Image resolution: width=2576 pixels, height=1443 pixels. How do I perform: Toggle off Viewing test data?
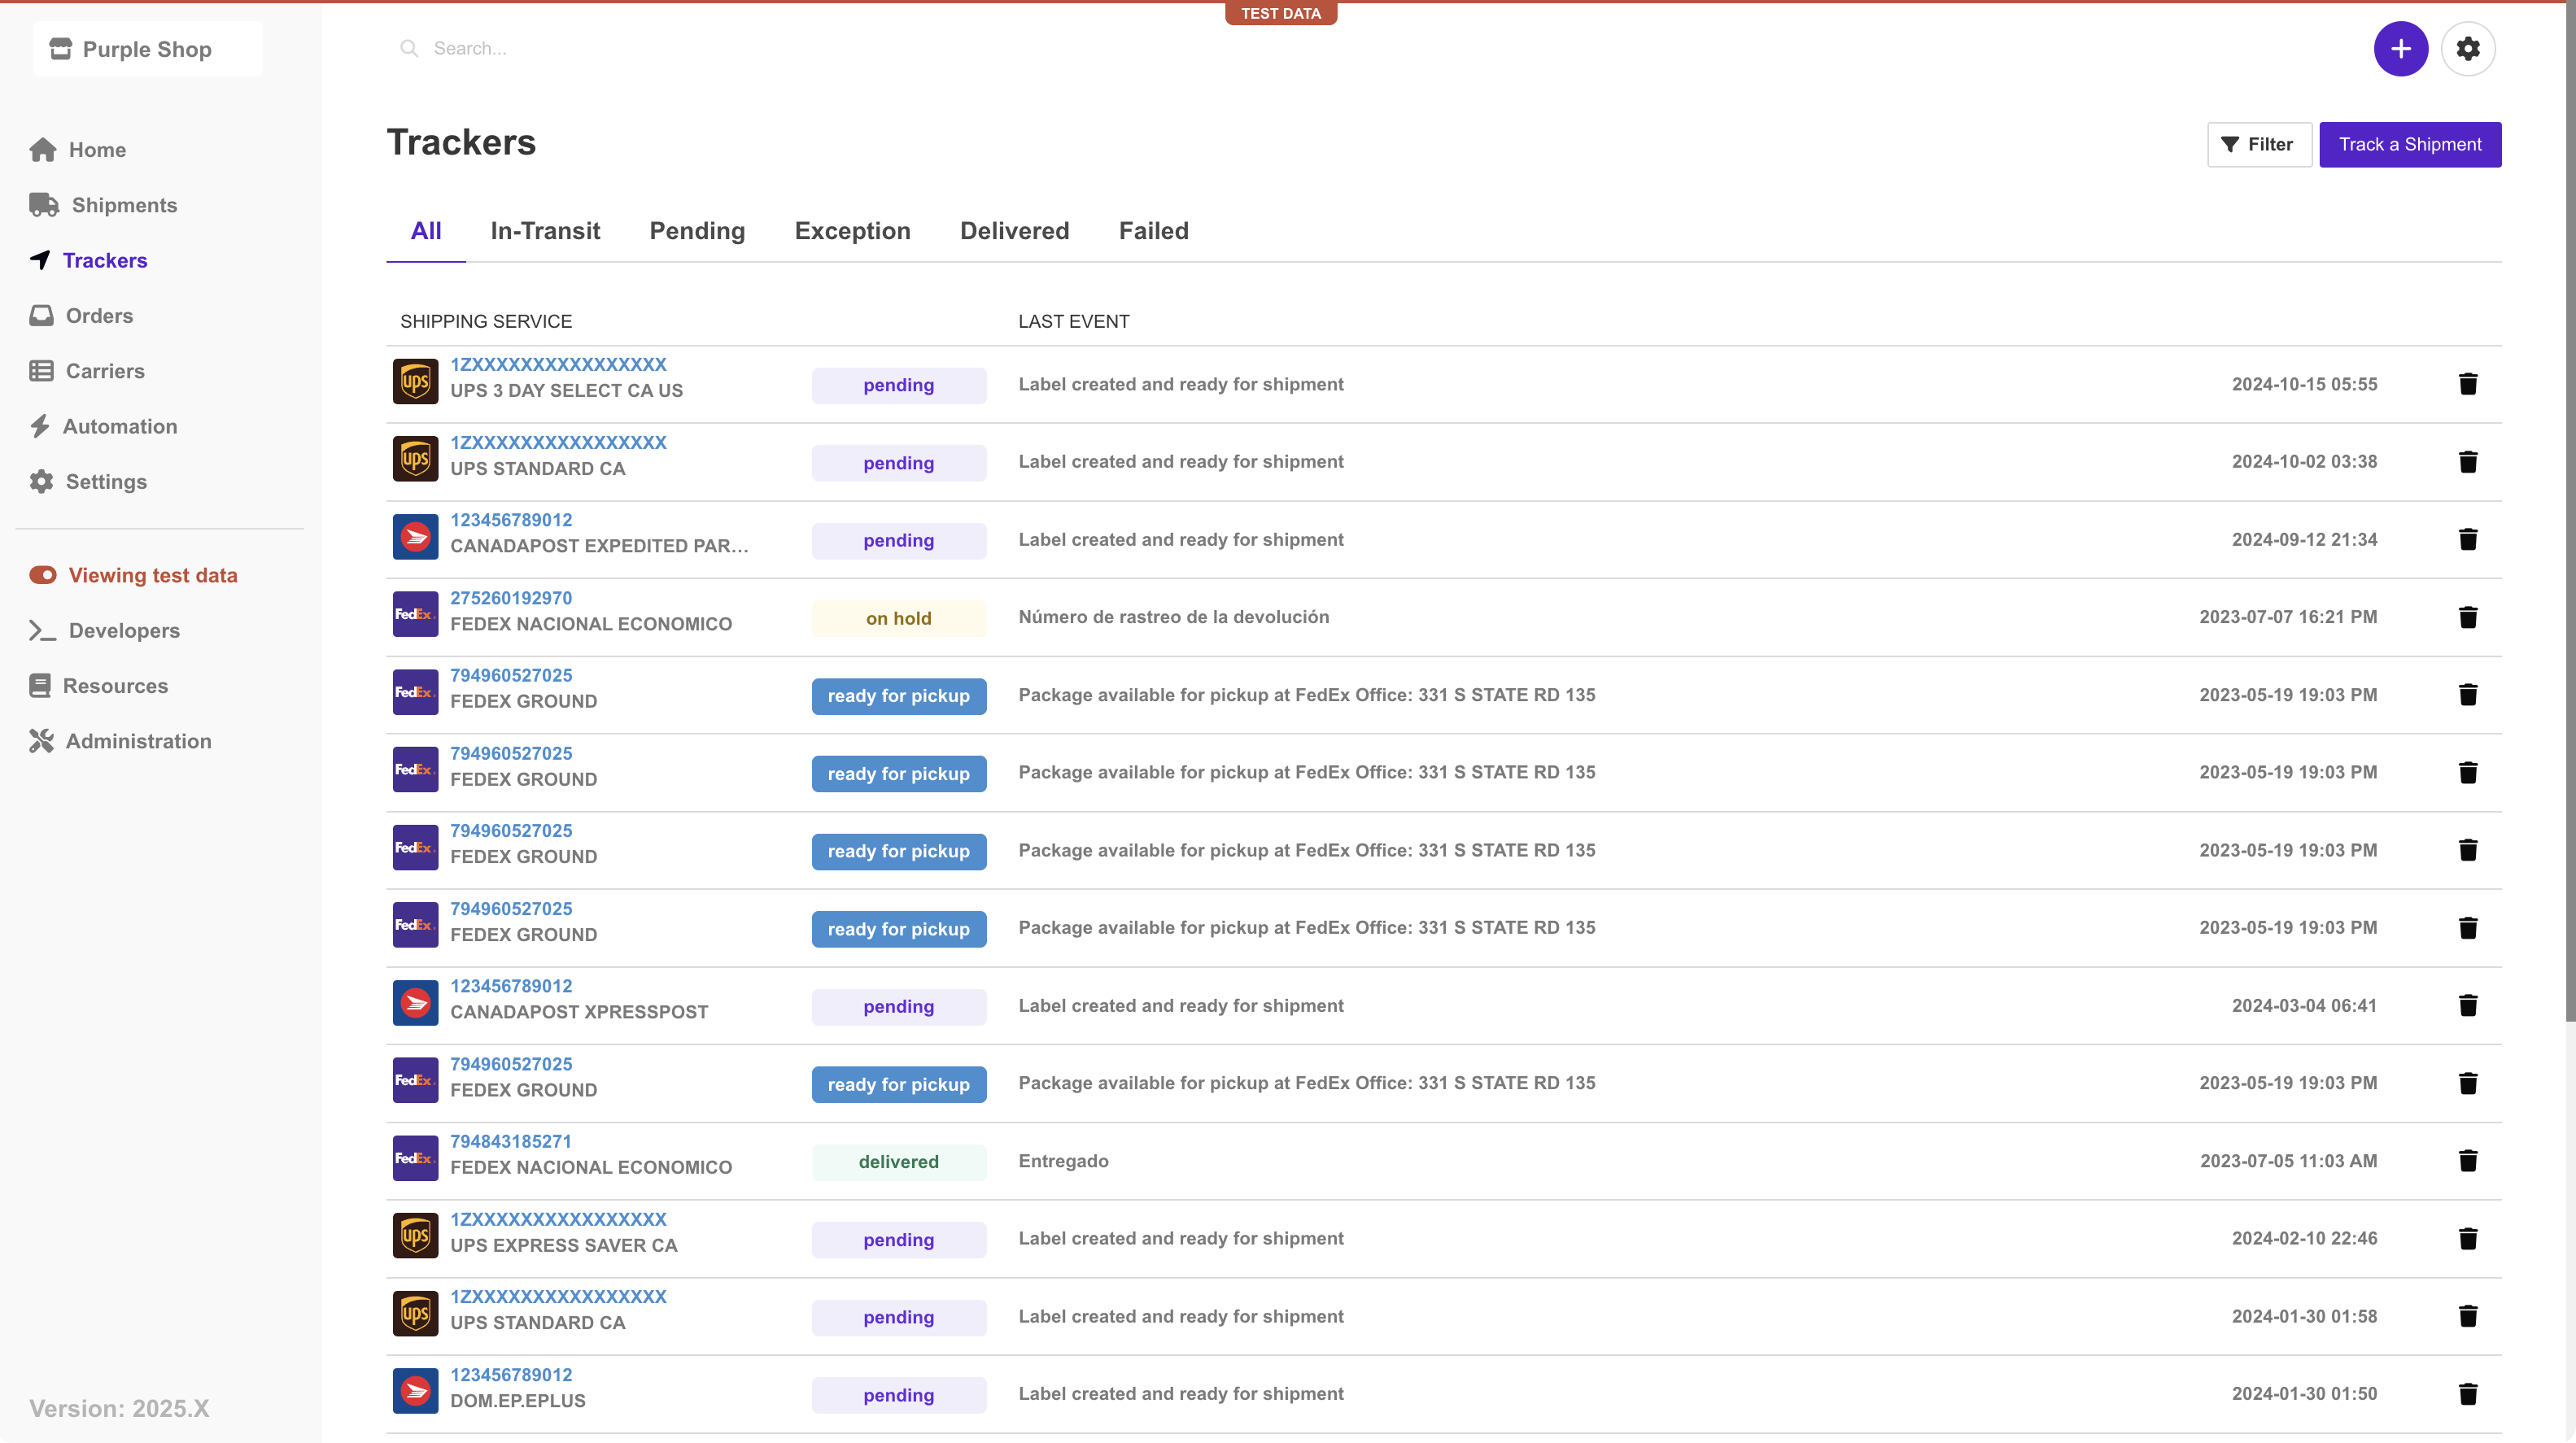43,575
